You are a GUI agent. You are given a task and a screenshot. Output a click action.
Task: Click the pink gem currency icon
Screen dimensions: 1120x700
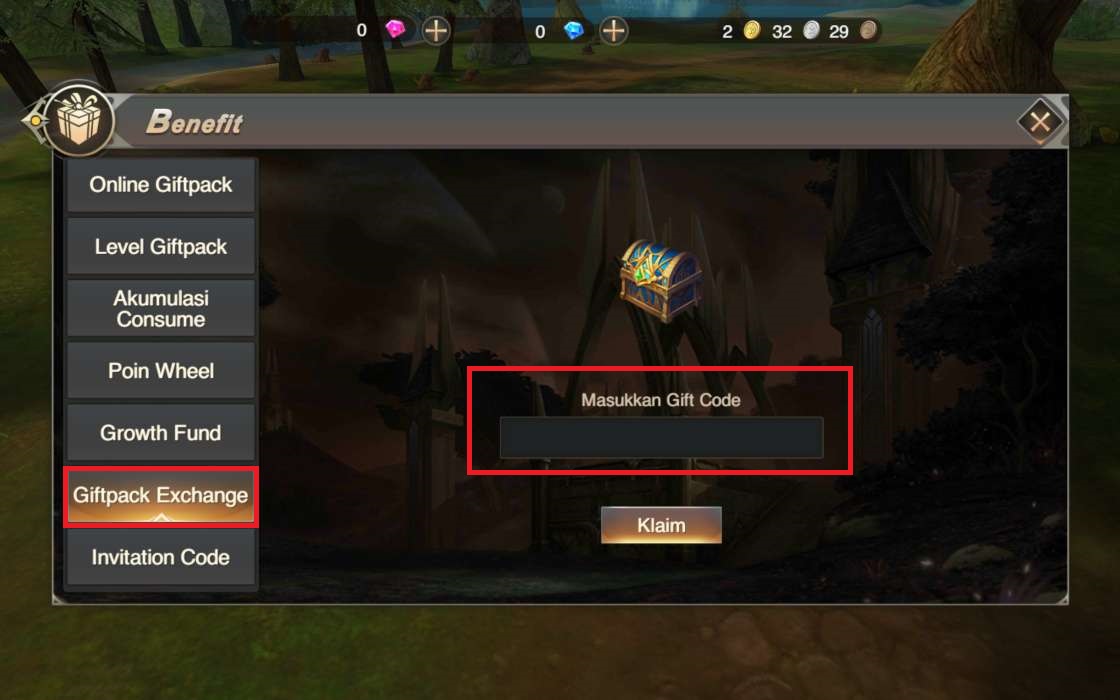tap(395, 29)
